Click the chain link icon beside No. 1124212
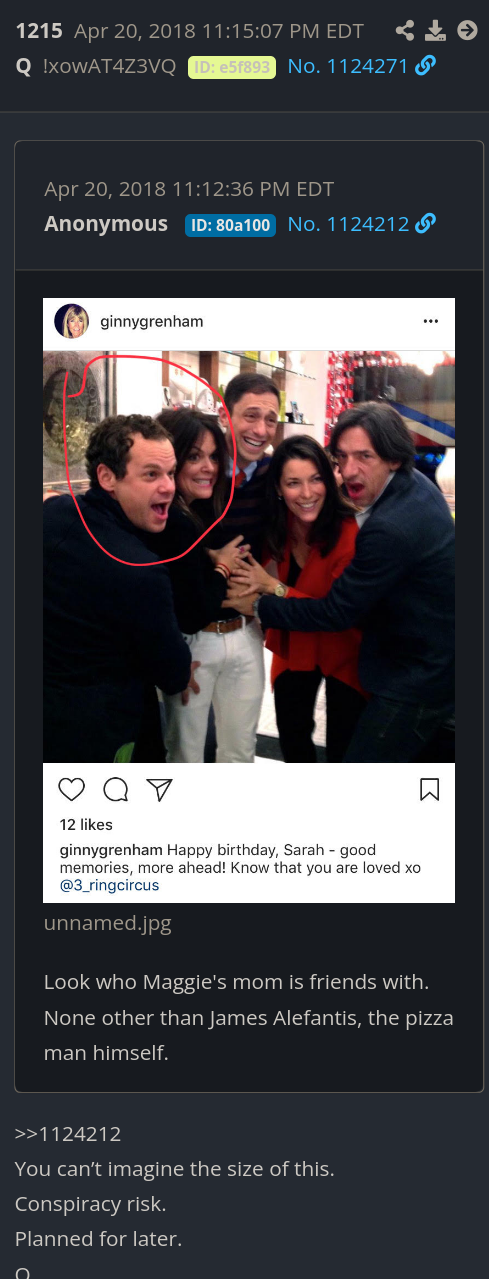The width and height of the screenshot is (489, 1279). coord(425,224)
